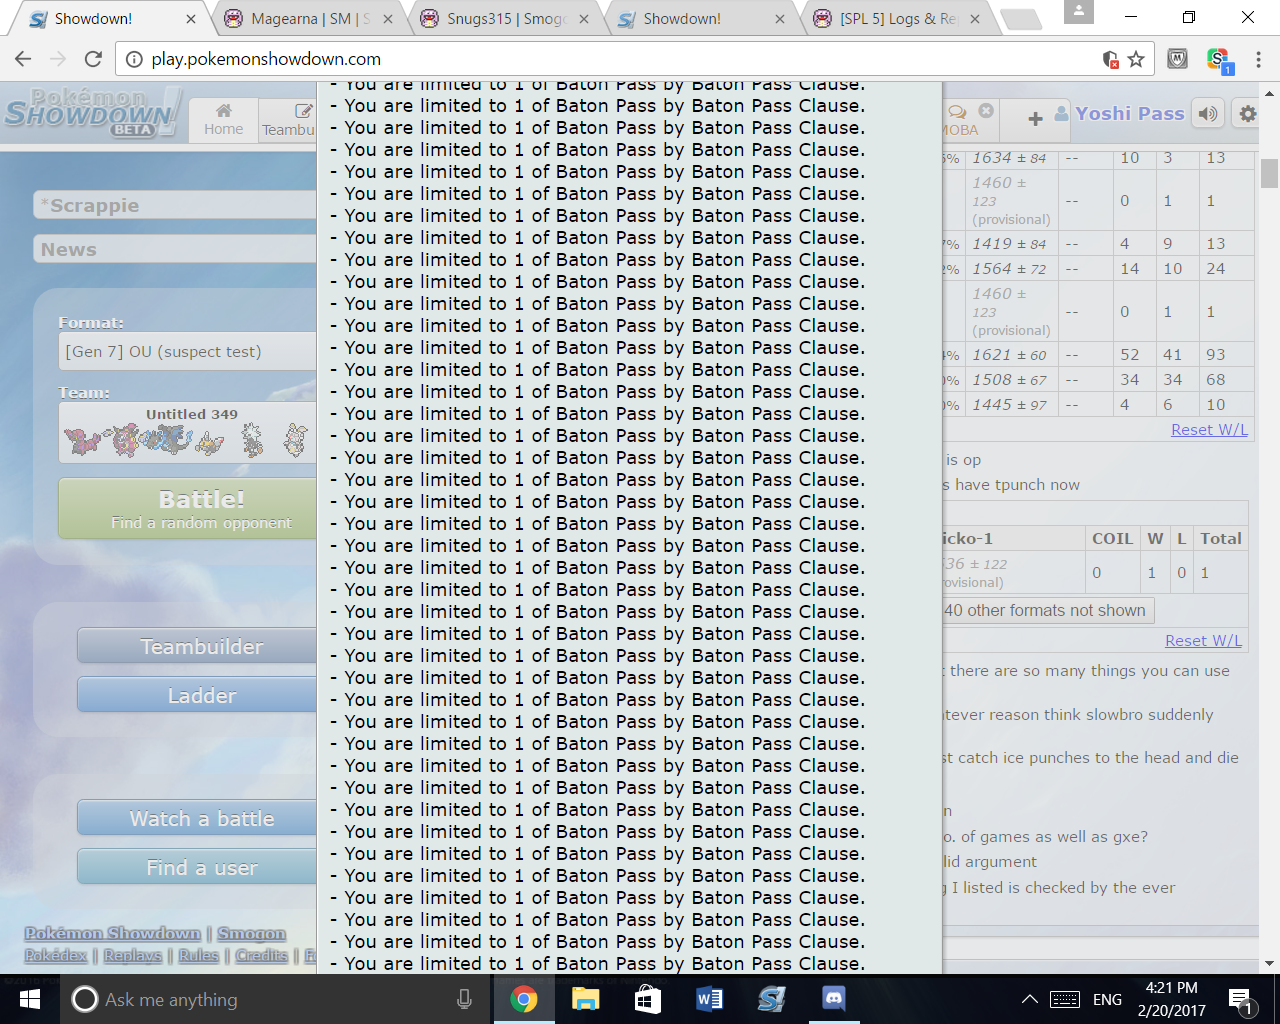This screenshot has width=1280, height=1024.
Task: Close the [SPL 5] Logs browser tab
Action: point(976,19)
